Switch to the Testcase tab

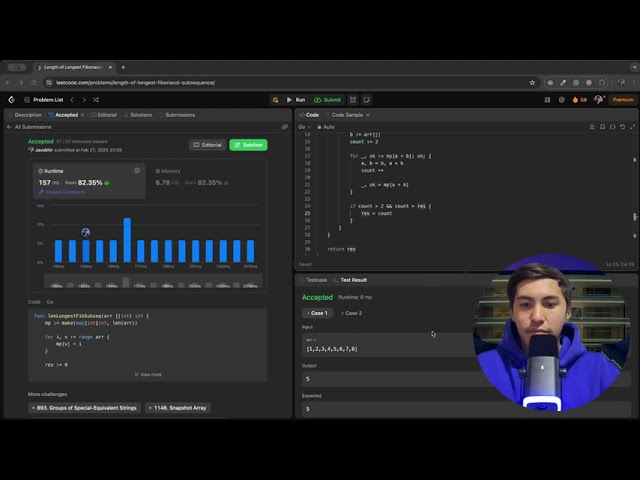313,280
